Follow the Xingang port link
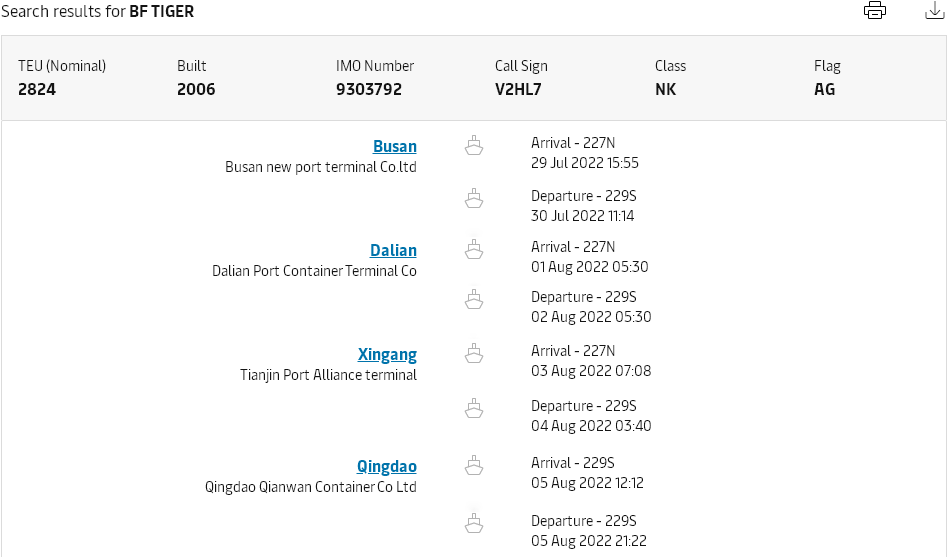 coord(387,354)
